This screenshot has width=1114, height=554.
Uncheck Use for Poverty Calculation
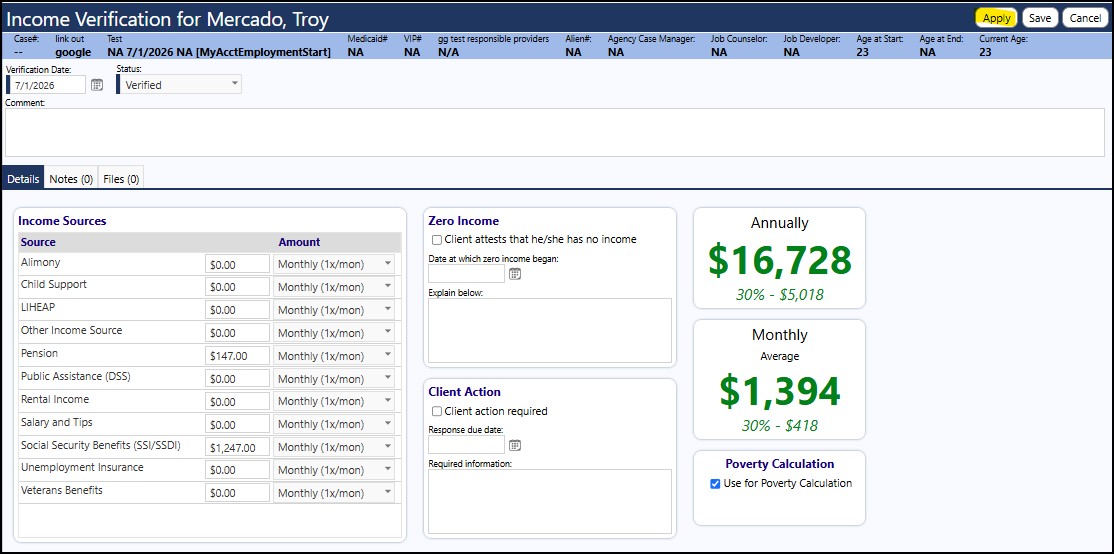(x=715, y=484)
